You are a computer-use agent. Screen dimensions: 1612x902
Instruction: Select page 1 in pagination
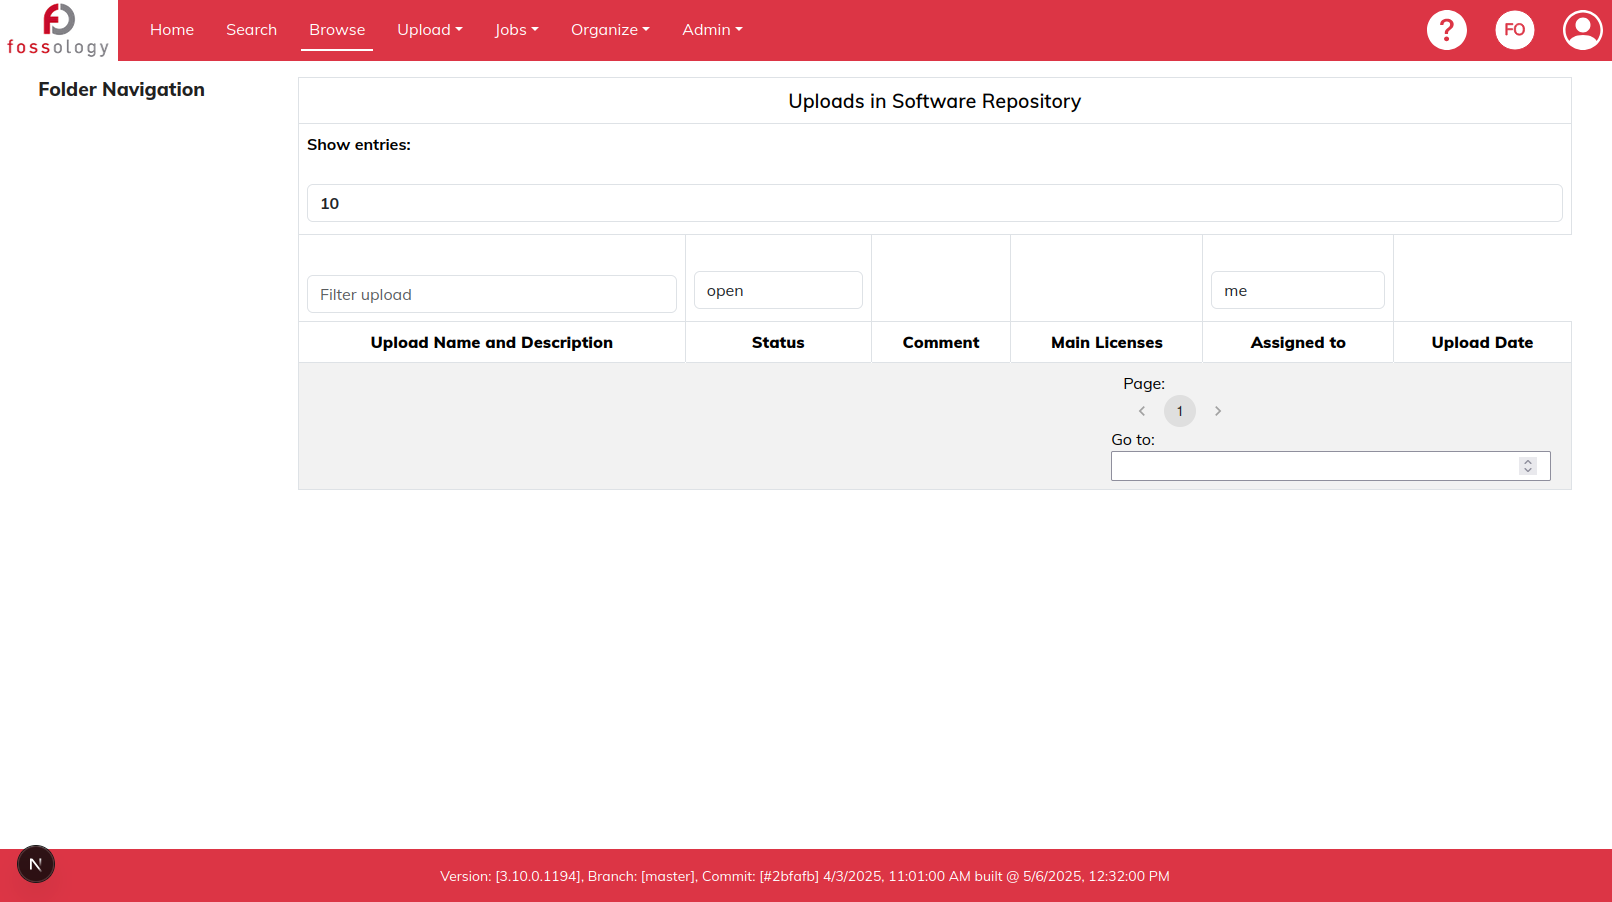pyautogui.click(x=1180, y=411)
